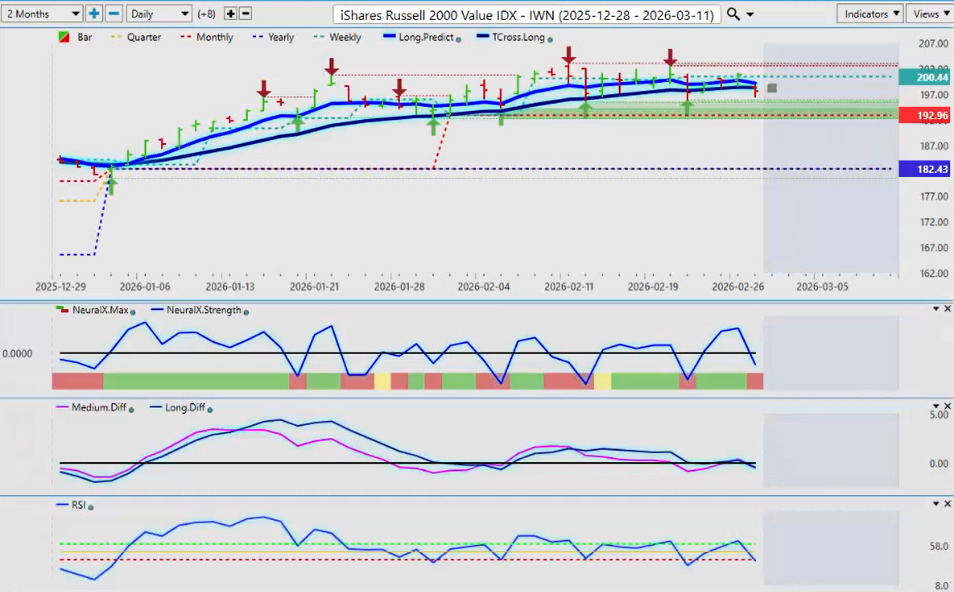Toggle the NeuralX.Strength legend settings dot

click(x=245, y=310)
